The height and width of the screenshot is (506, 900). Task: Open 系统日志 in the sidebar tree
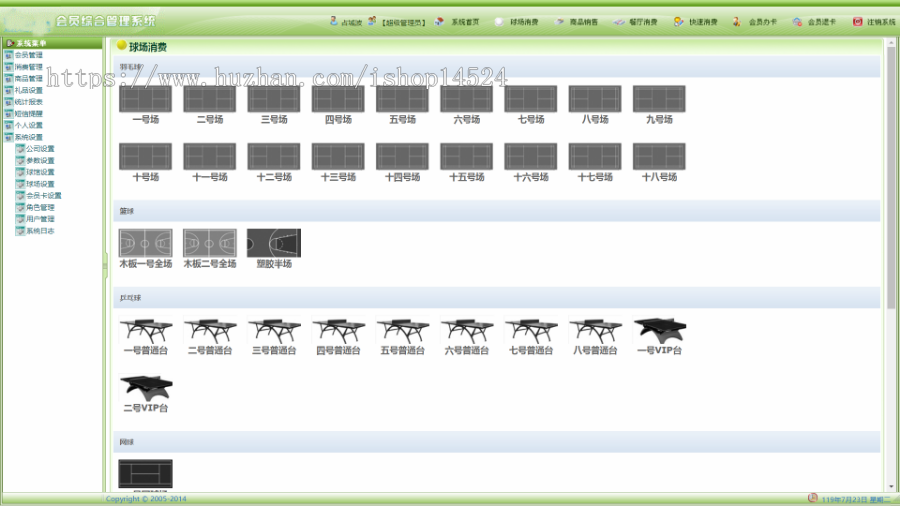40,231
